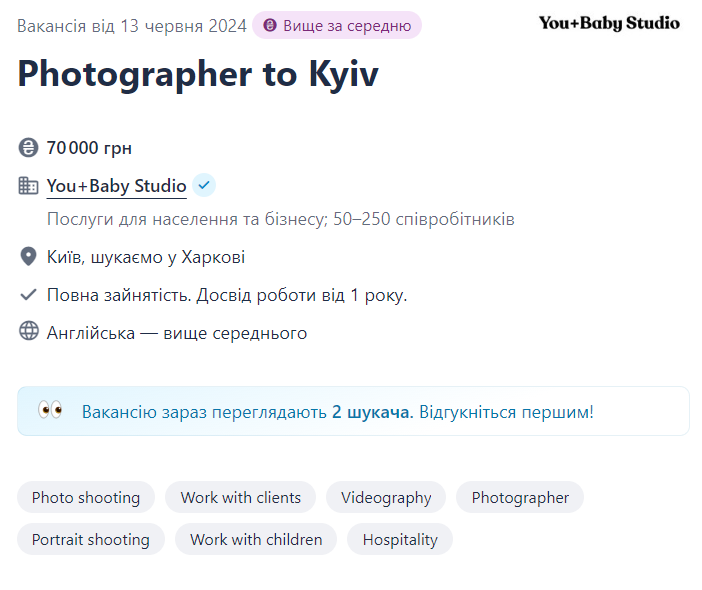Click the hryvnia salary icon
702x590 pixels.
tap(28, 148)
